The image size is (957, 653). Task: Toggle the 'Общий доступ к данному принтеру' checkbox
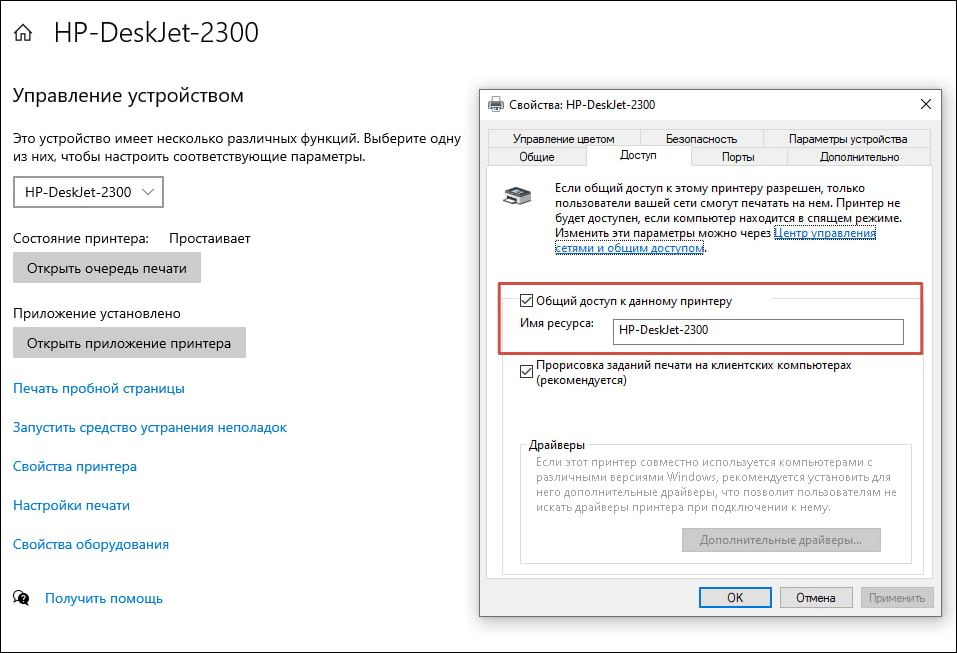click(x=527, y=300)
